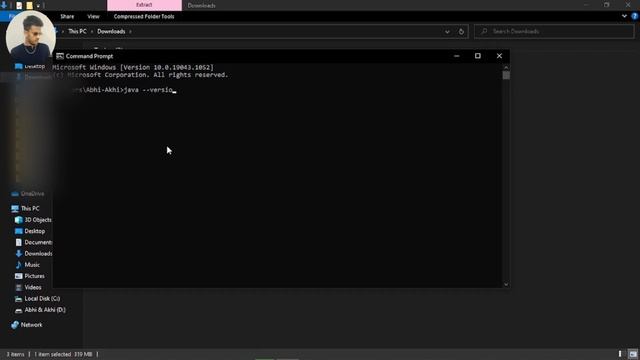Expand the ribbon with the chevron

click(624, 16)
